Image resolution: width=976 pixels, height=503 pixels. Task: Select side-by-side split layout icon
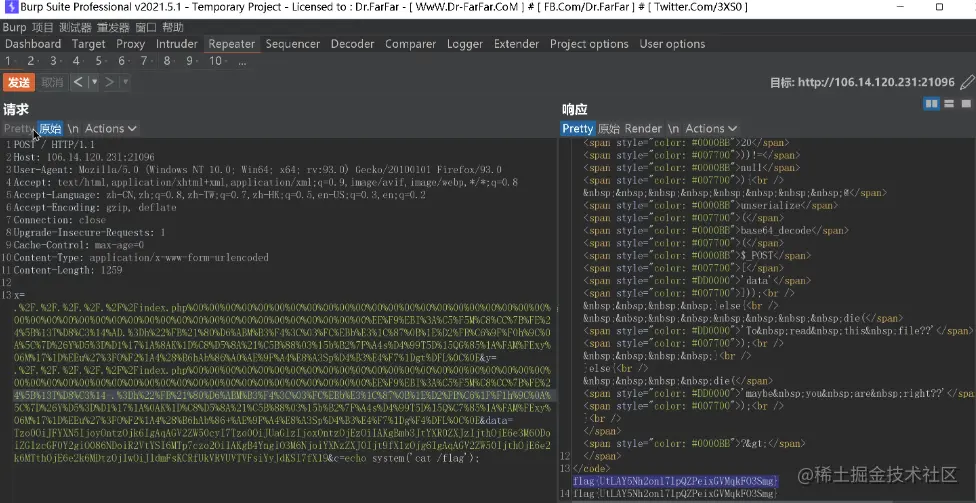[931, 104]
